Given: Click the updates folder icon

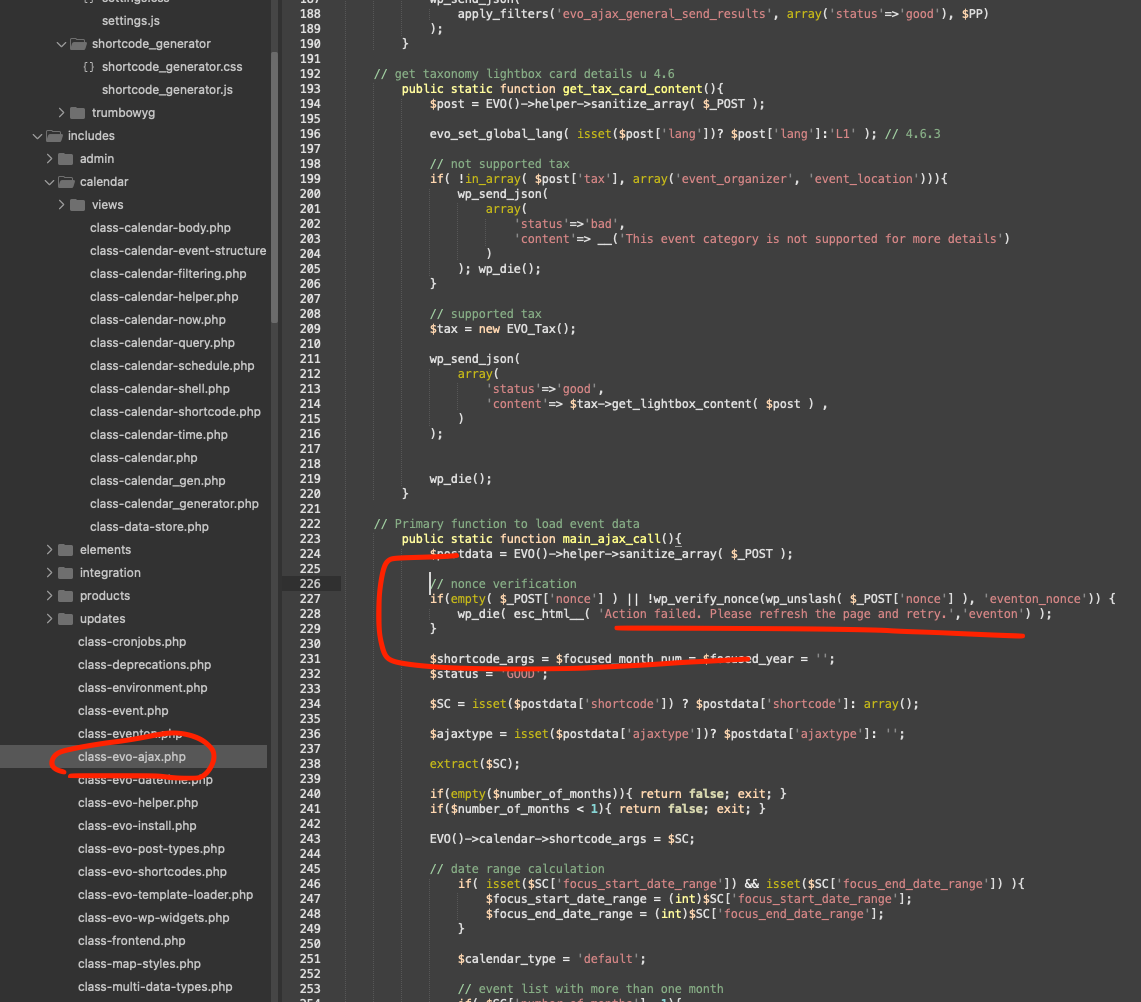Looking at the screenshot, I should (66, 619).
